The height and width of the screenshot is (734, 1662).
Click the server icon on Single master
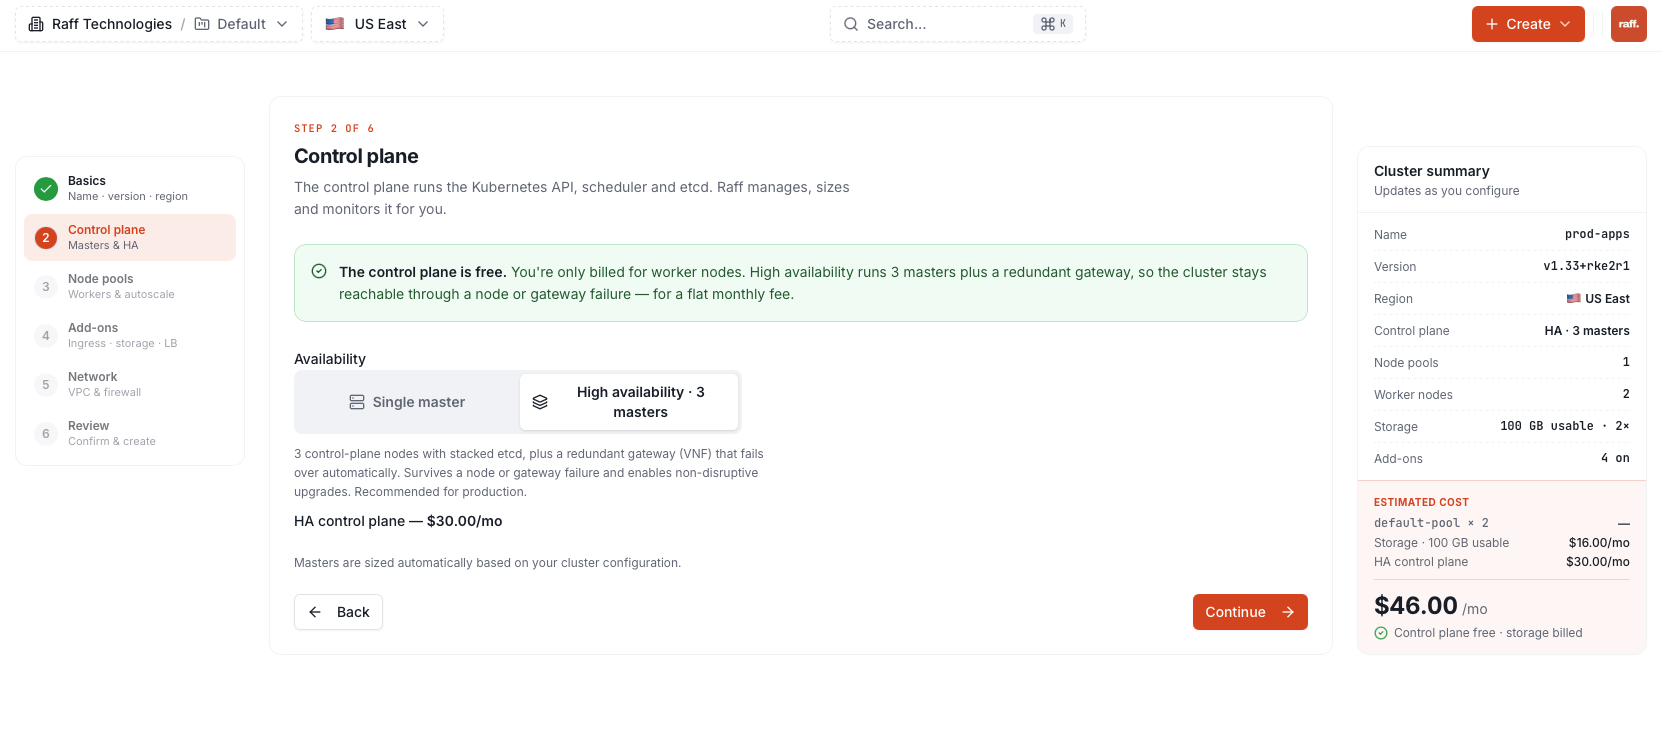[x=357, y=402]
